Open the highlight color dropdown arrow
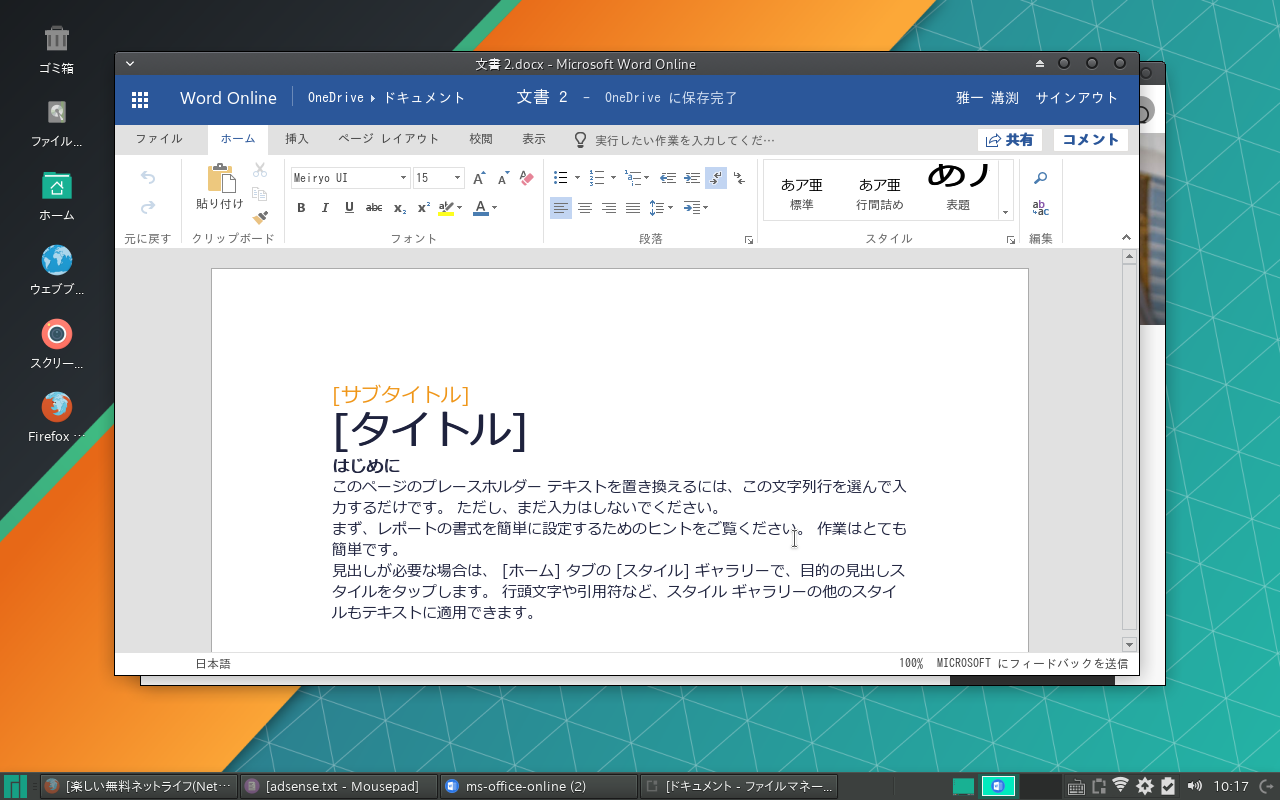The width and height of the screenshot is (1280, 800). (x=460, y=208)
